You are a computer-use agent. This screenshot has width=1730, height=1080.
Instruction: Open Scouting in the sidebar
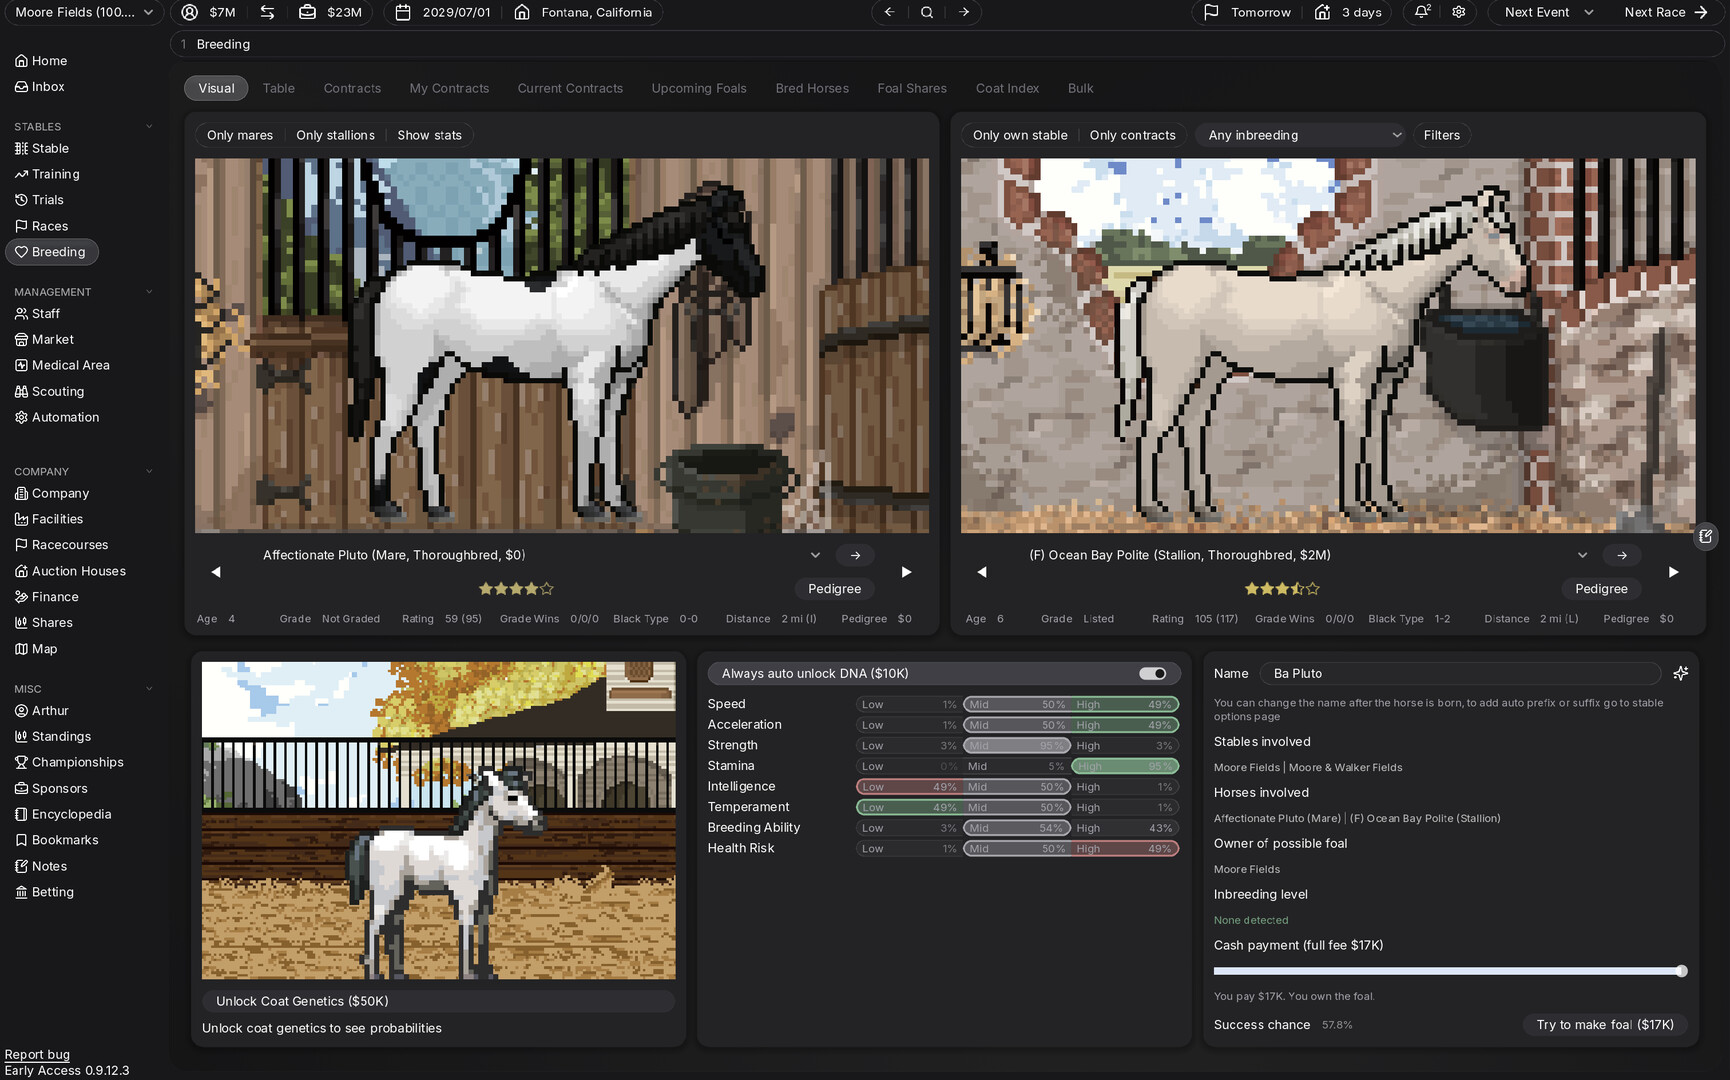[57, 391]
